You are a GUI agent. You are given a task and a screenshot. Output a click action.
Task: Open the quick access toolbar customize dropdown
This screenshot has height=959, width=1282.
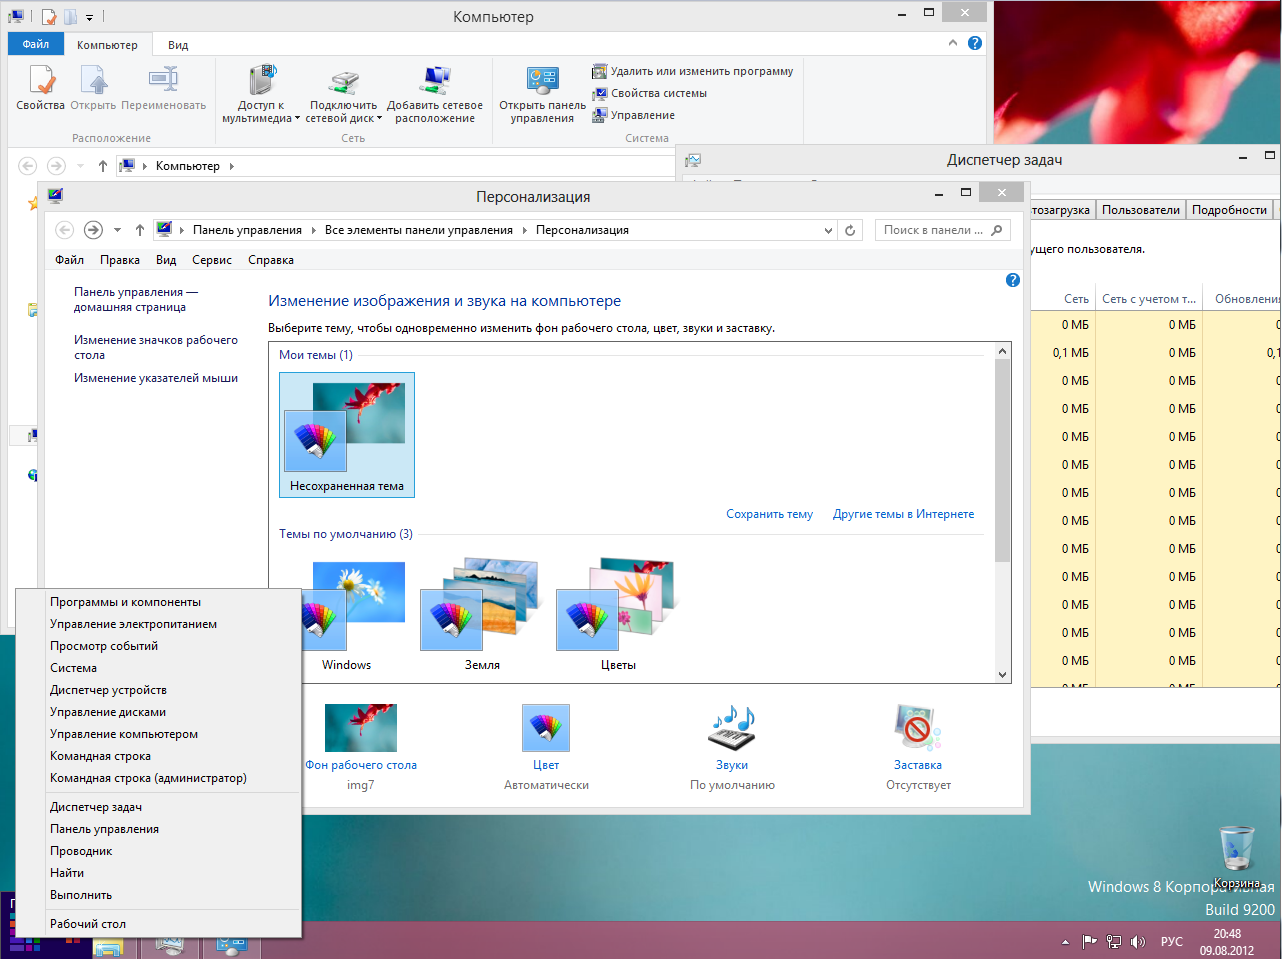[x=89, y=17]
